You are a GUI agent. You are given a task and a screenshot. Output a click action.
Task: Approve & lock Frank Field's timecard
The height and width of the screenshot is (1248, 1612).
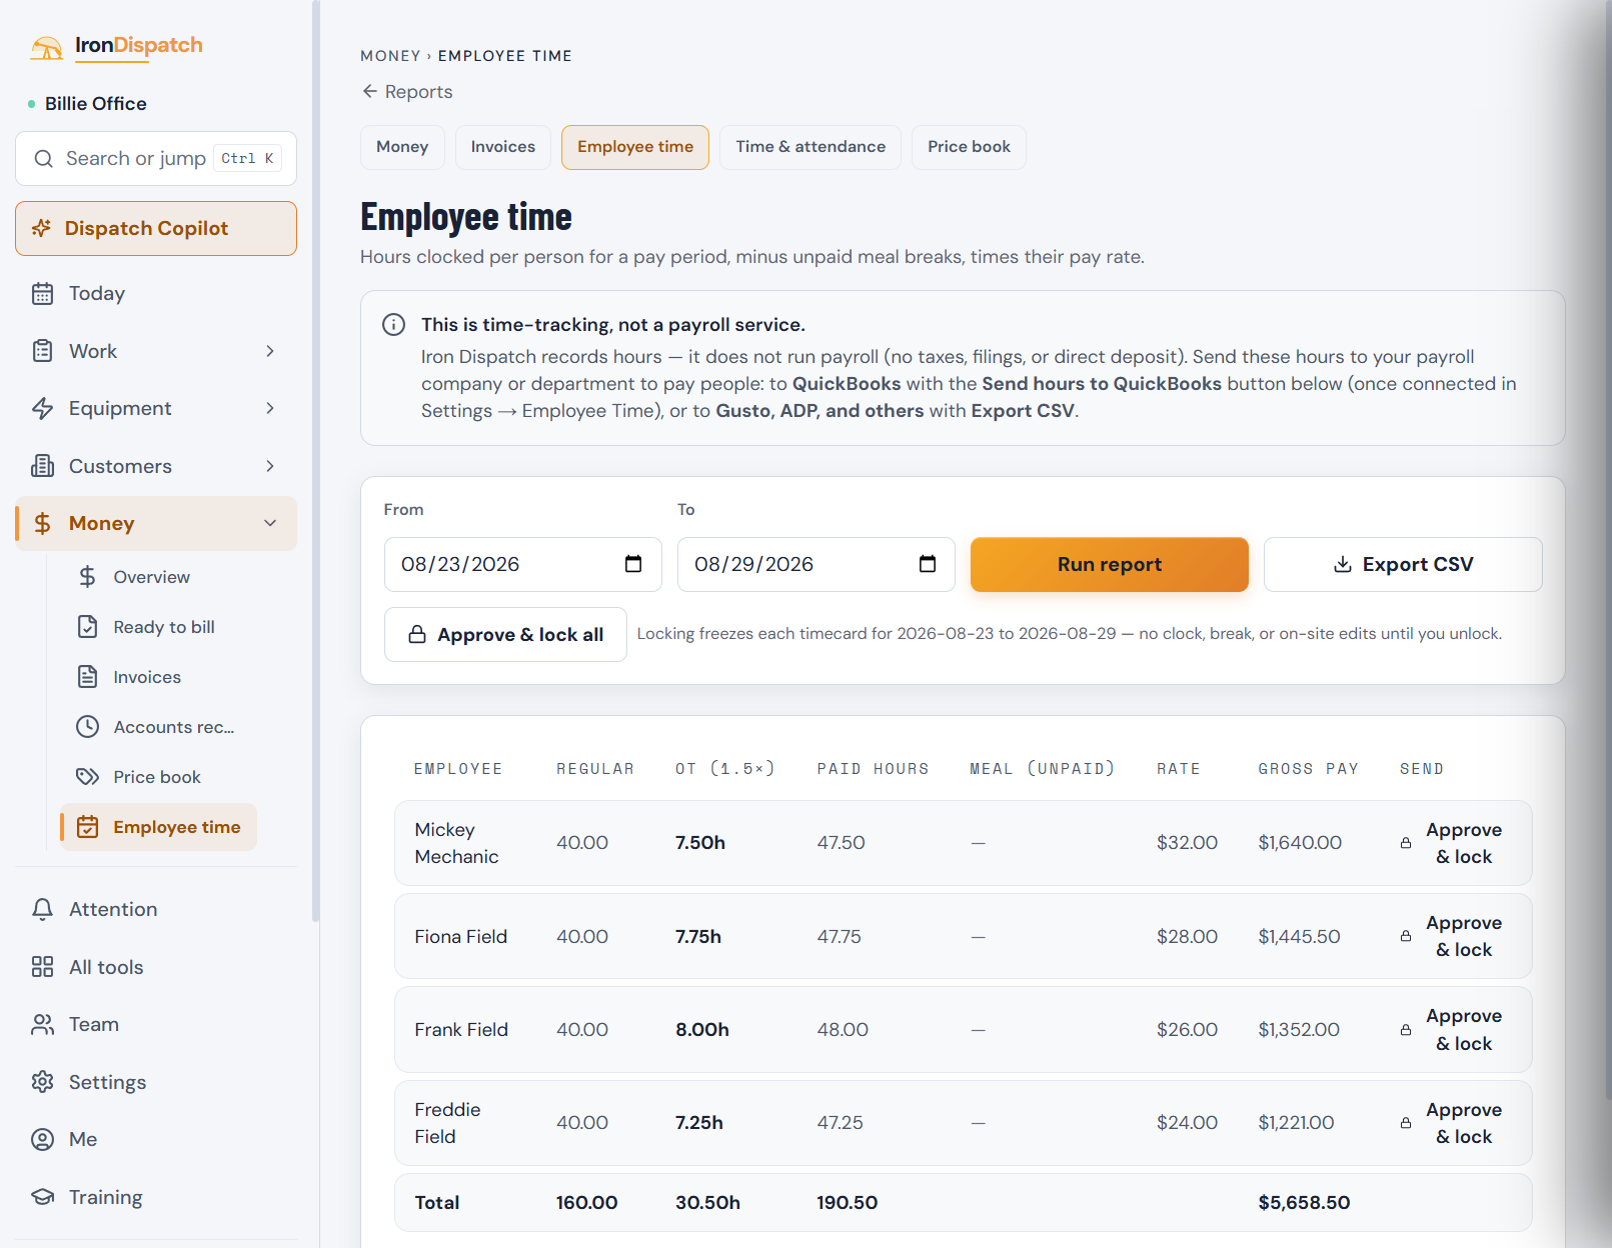coord(1452,1030)
